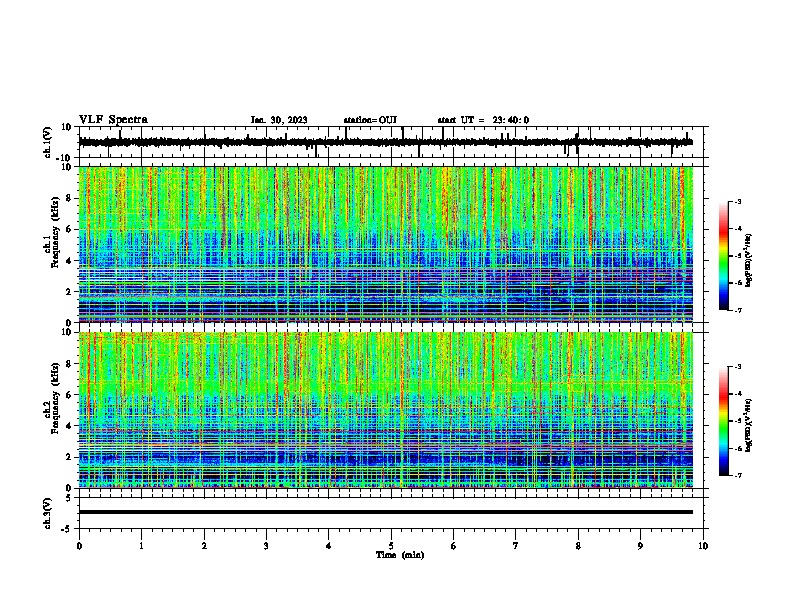Click the time axis tick label "4"

coord(329,546)
